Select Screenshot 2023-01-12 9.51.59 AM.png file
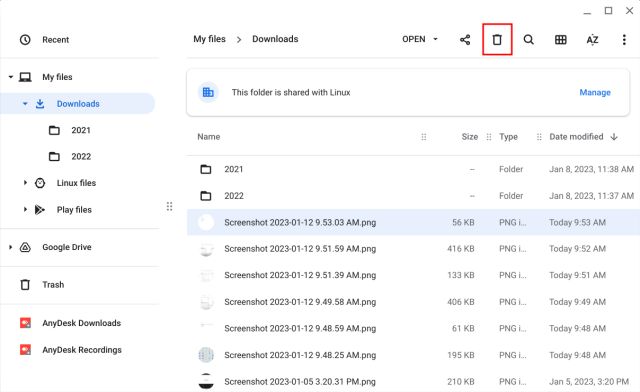640x392 pixels. point(413,249)
